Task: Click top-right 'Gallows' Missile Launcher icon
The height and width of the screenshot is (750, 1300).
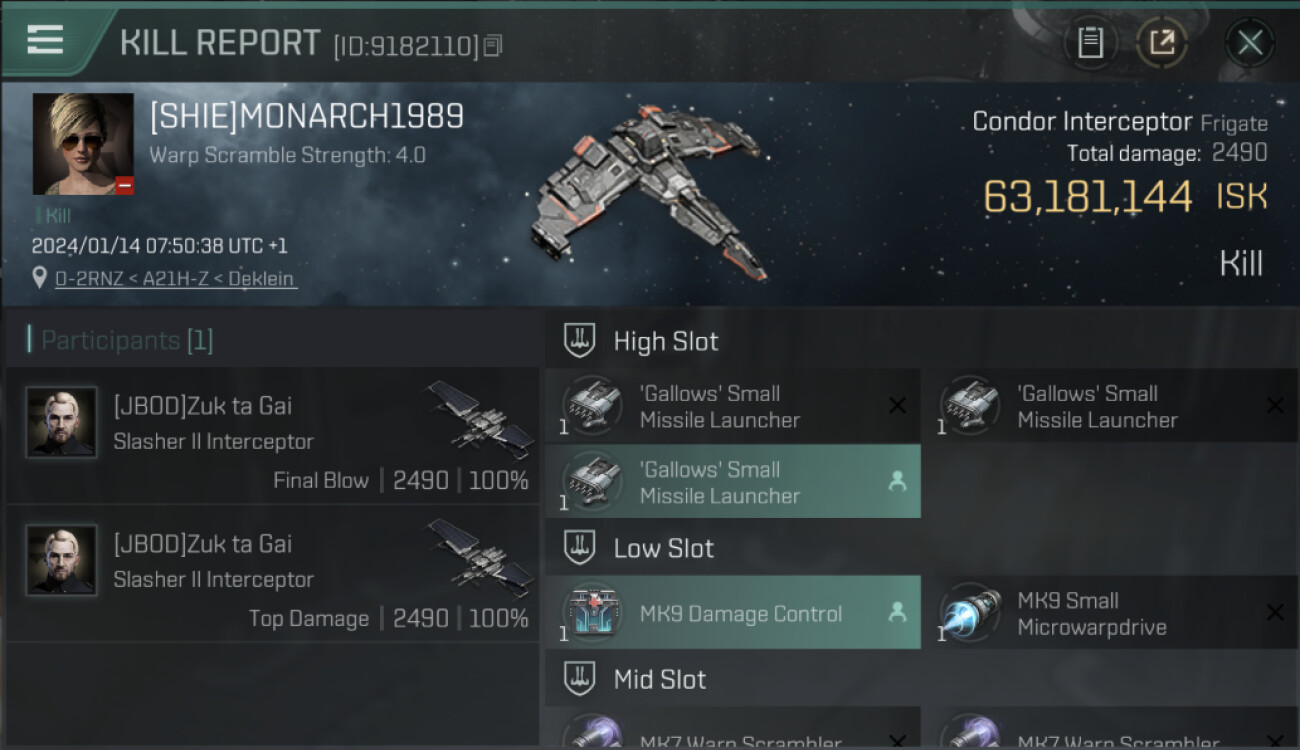Action: click(971, 406)
